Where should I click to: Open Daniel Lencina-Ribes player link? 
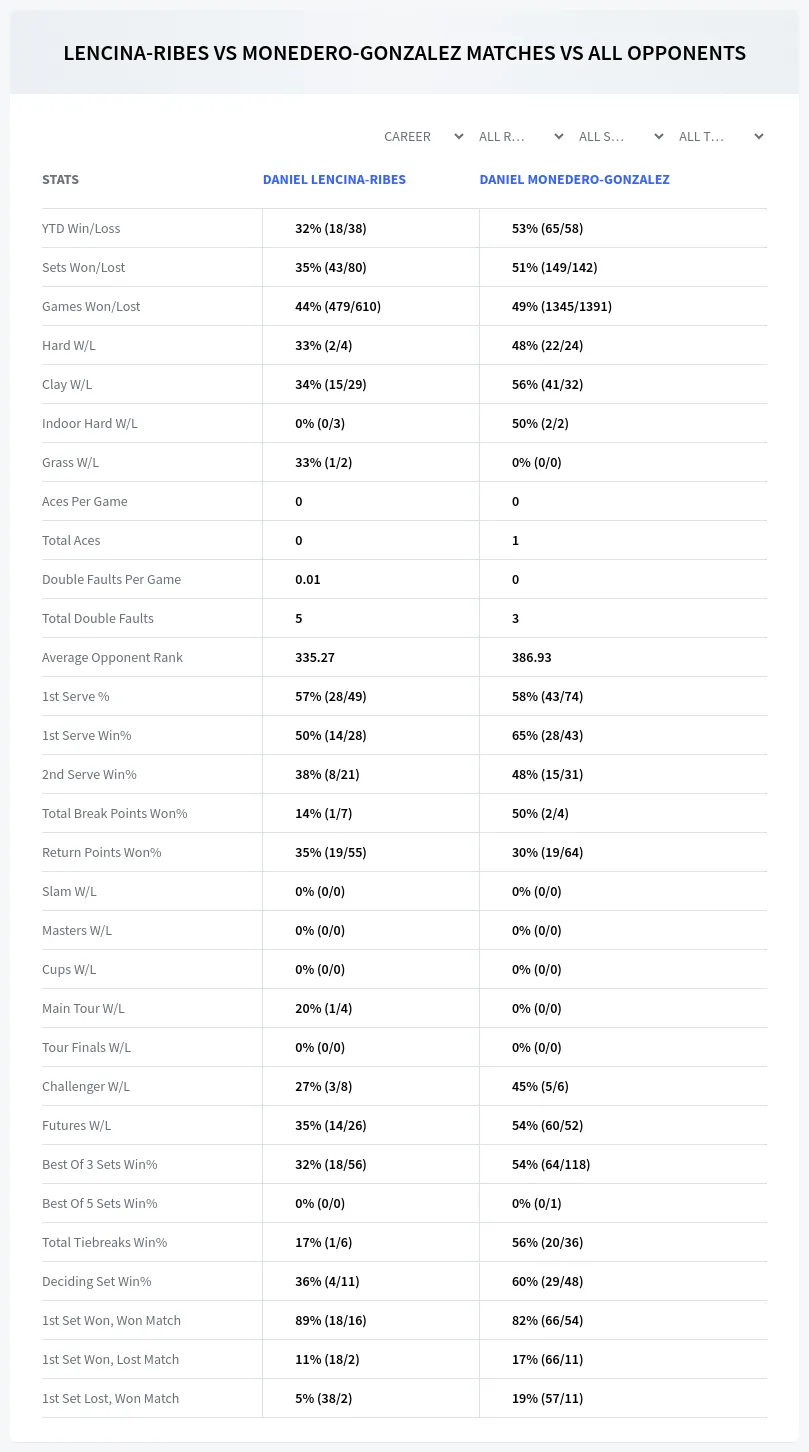pos(334,180)
